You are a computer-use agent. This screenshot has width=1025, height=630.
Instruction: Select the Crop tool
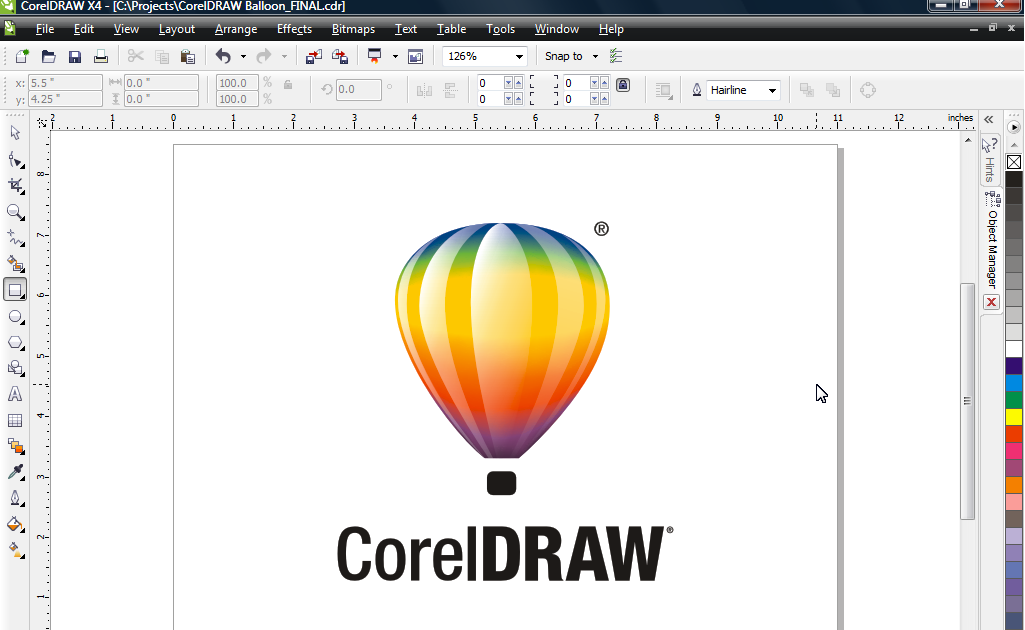pyautogui.click(x=15, y=186)
